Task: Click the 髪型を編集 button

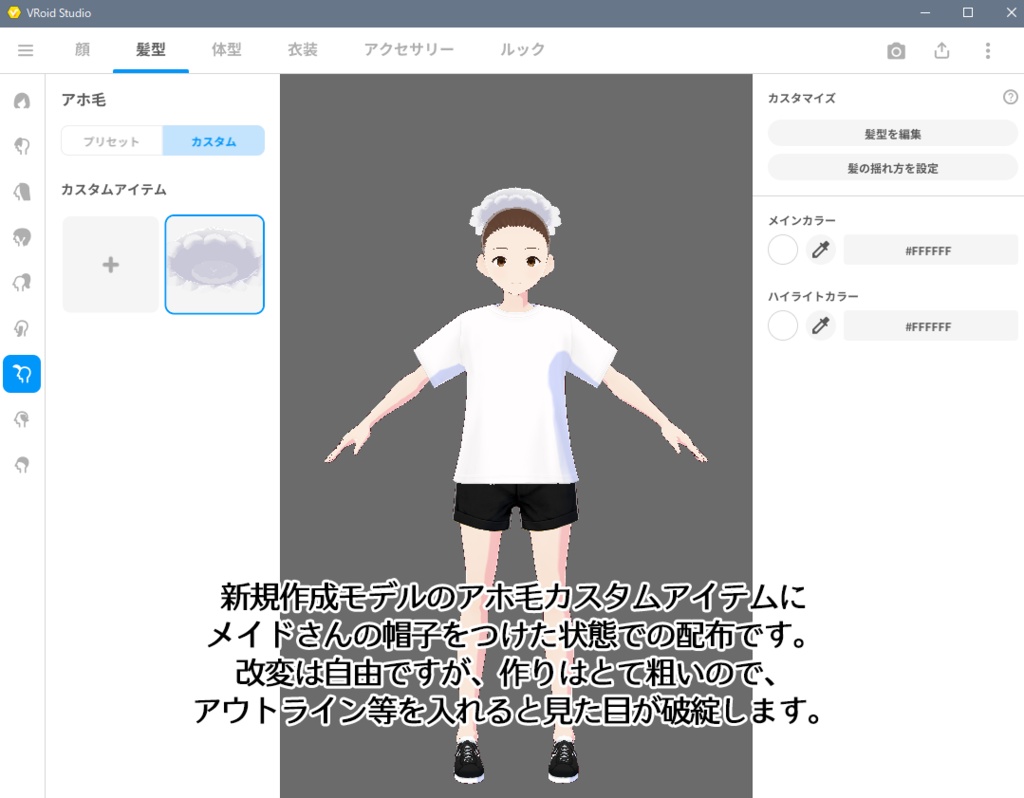Action: 891,132
